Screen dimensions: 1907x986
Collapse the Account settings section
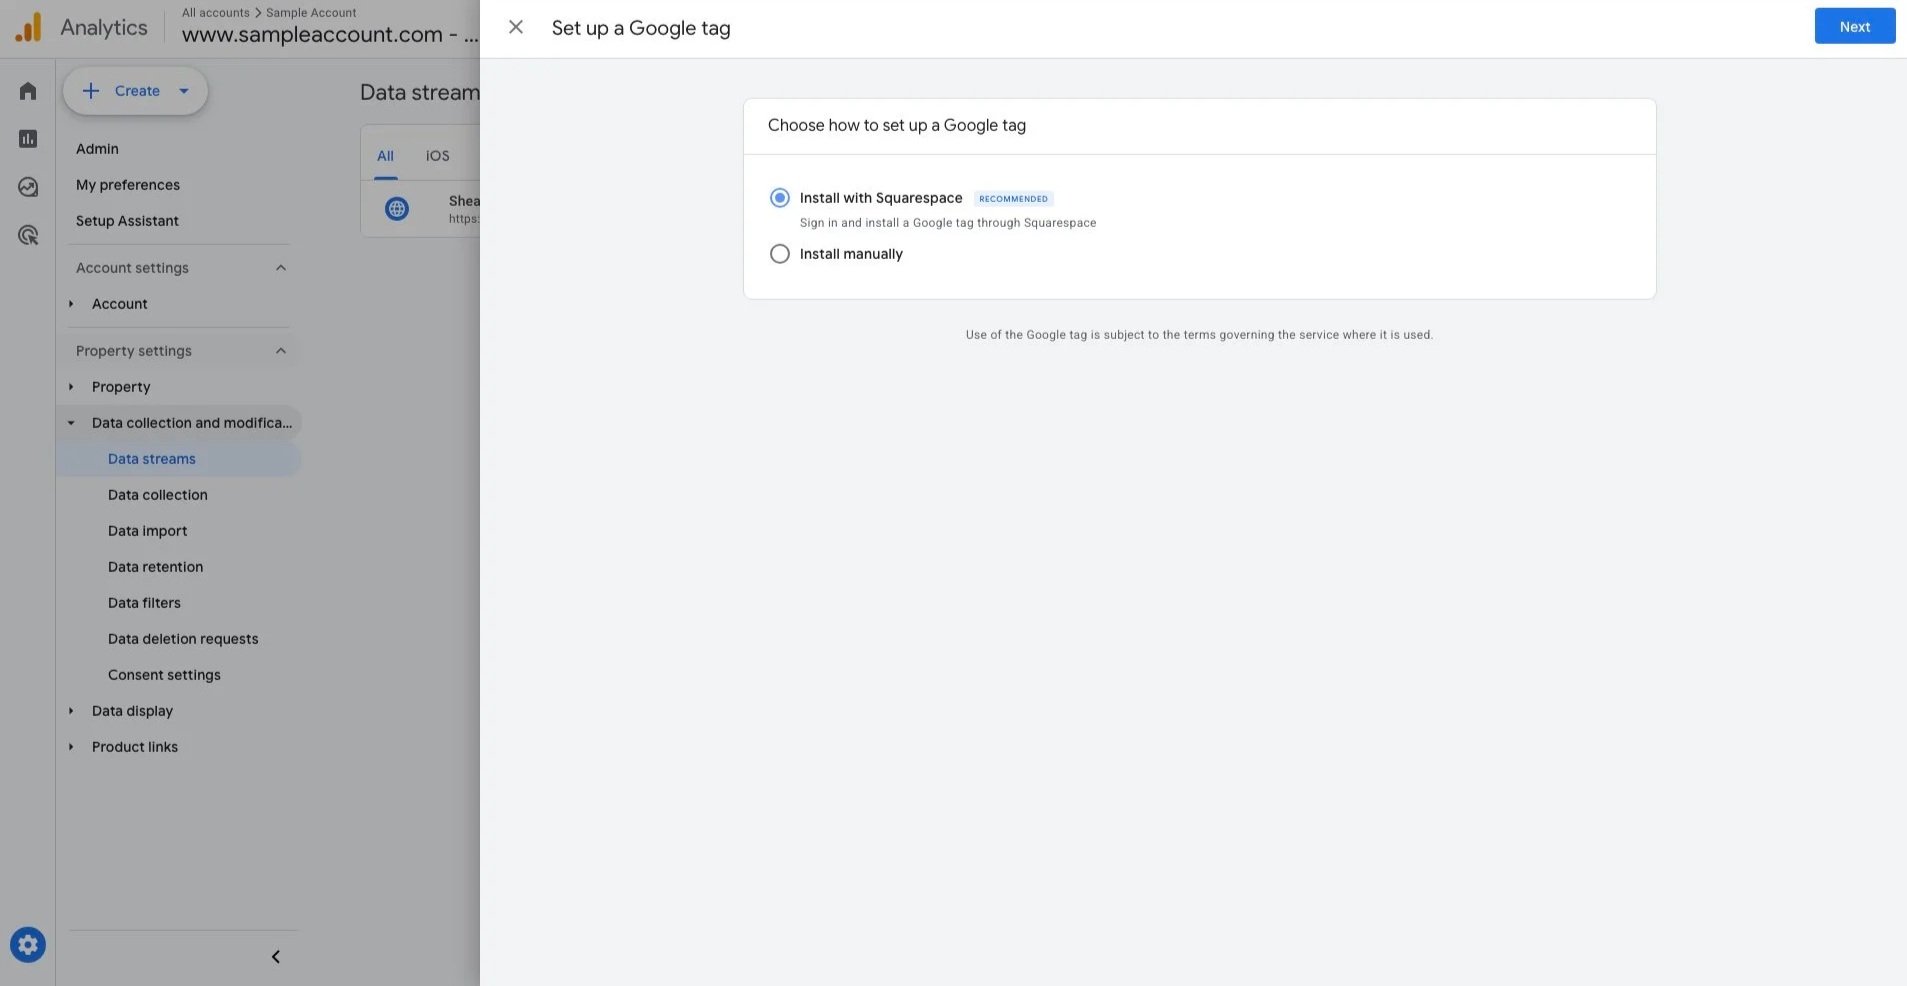tap(281, 268)
